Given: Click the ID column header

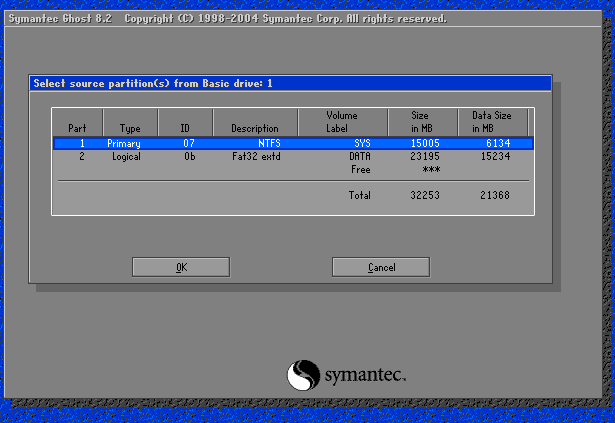Looking at the screenshot, I should pyautogui.click(x=184, y=128).
